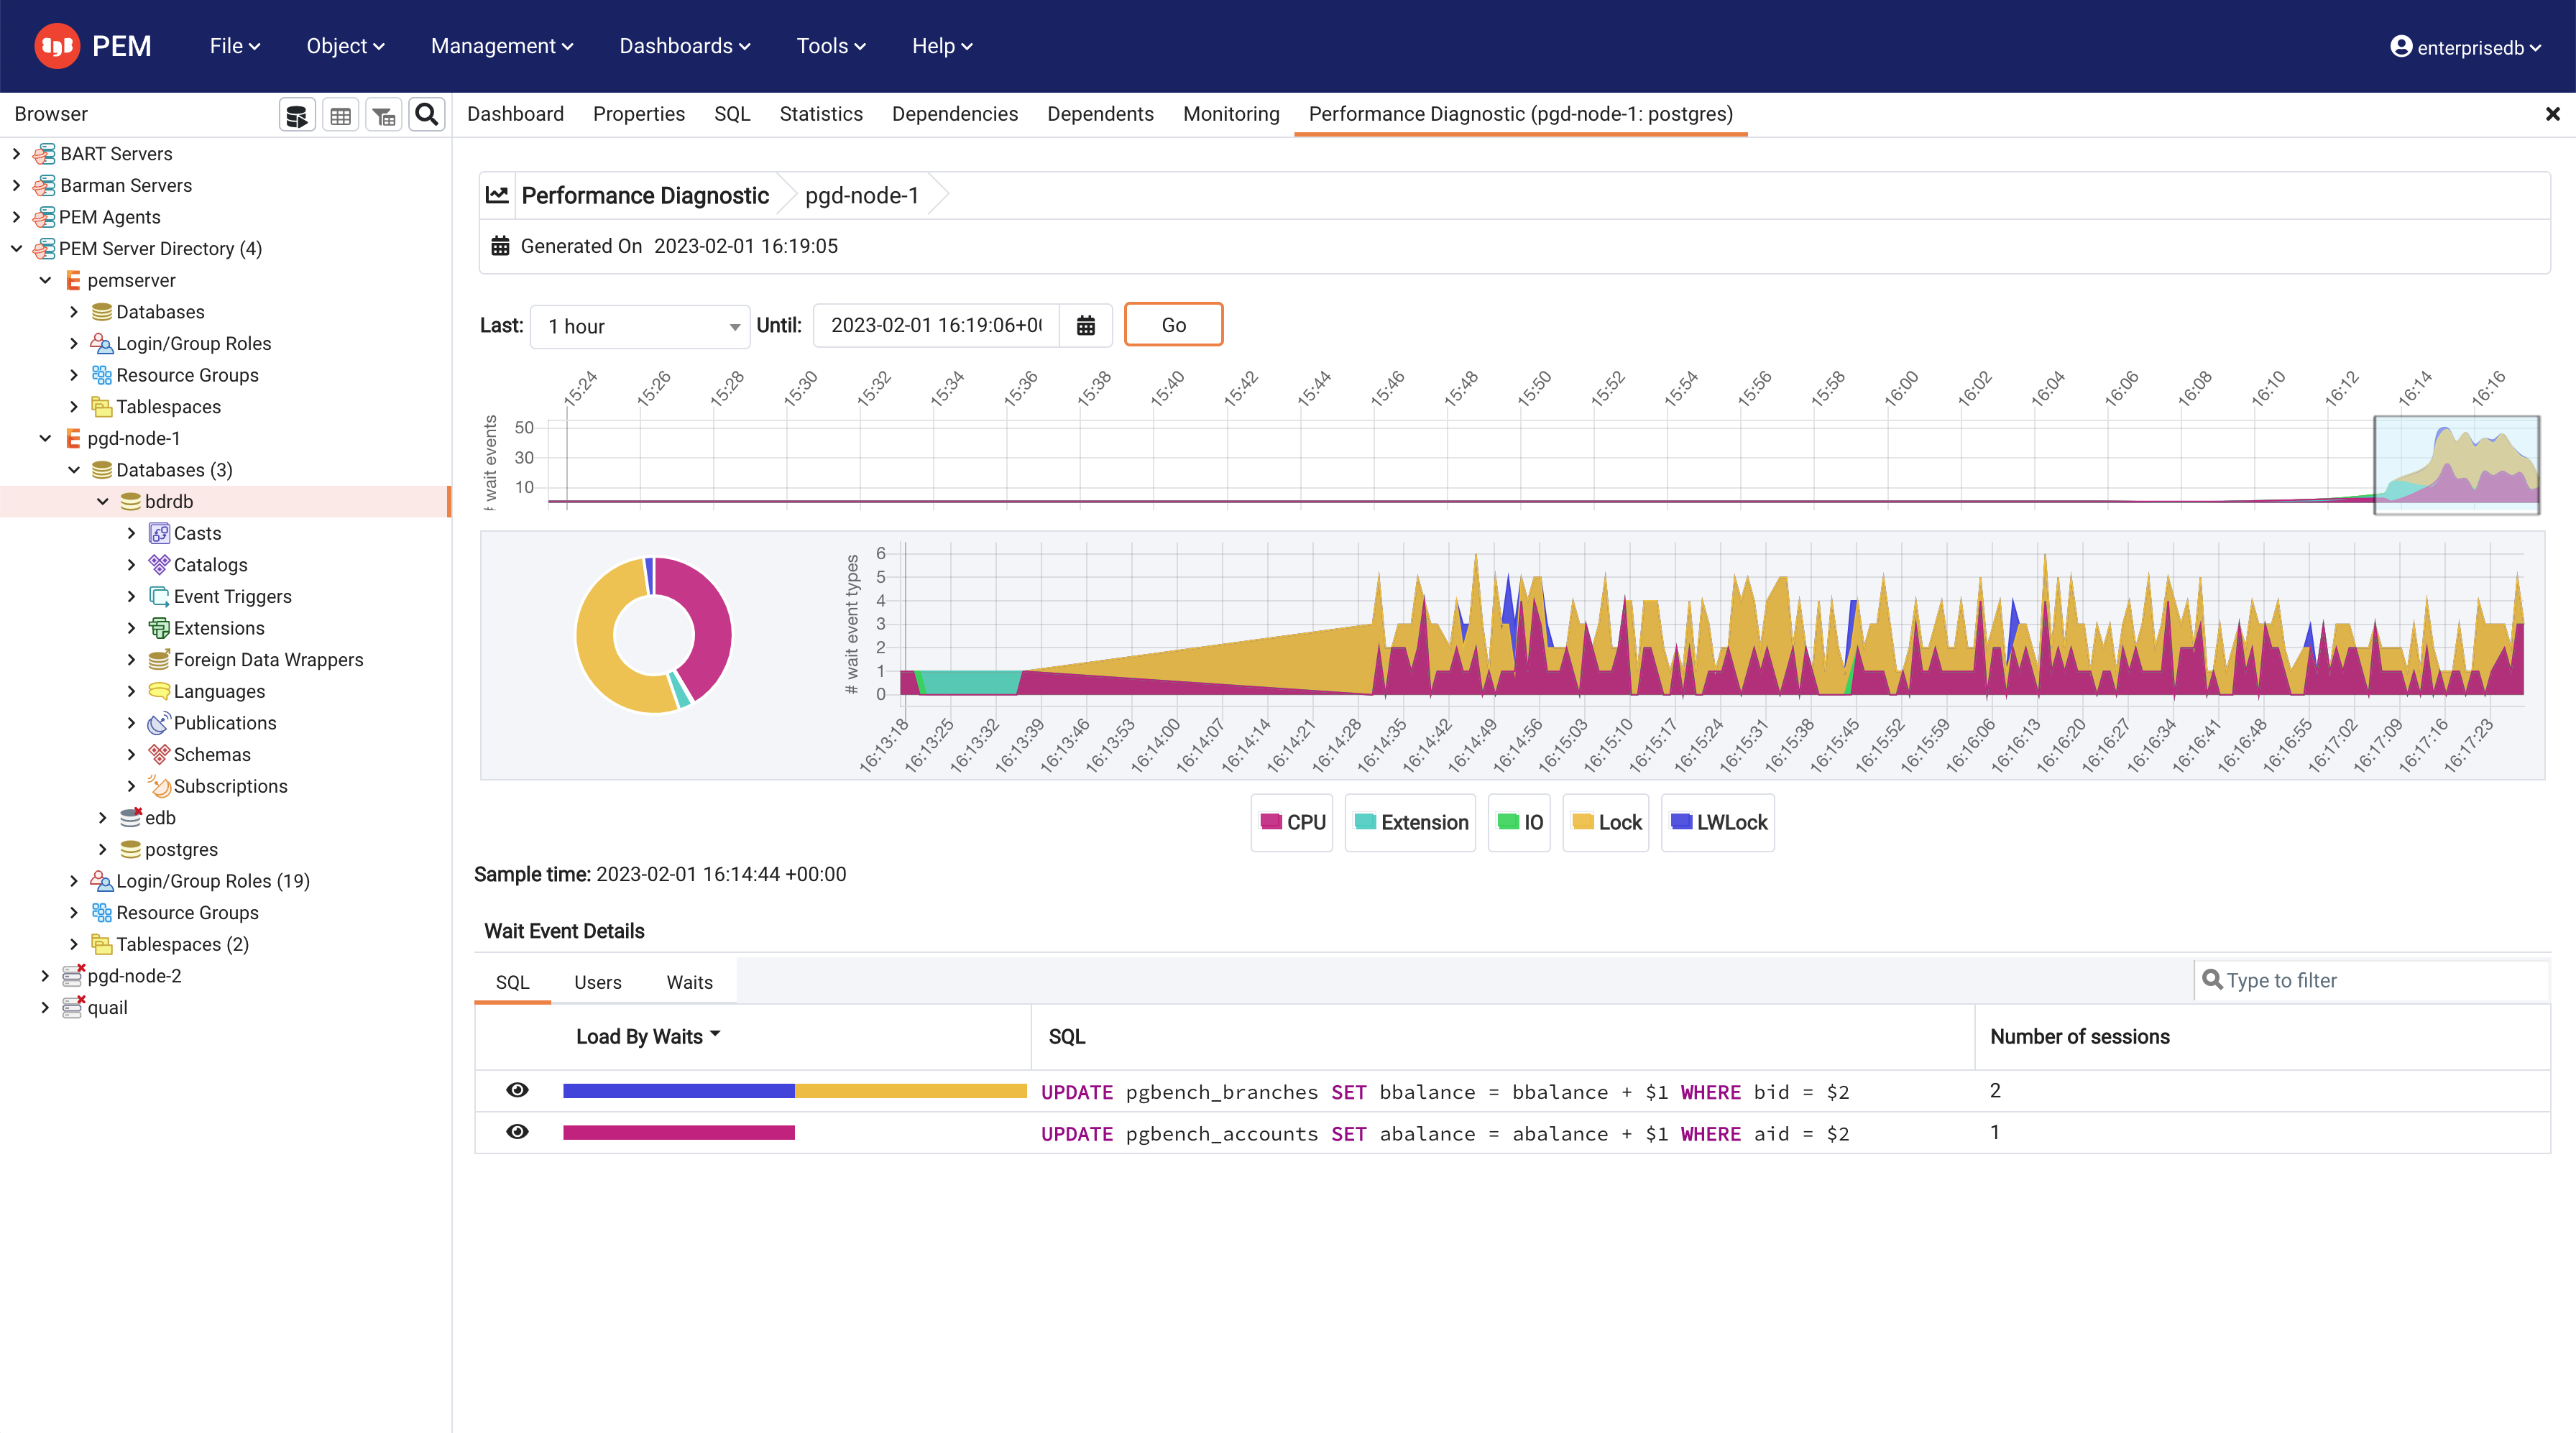Toggle eye icon for pgbench_branches query
2576x1433 pixels.
coord(517,1090)
